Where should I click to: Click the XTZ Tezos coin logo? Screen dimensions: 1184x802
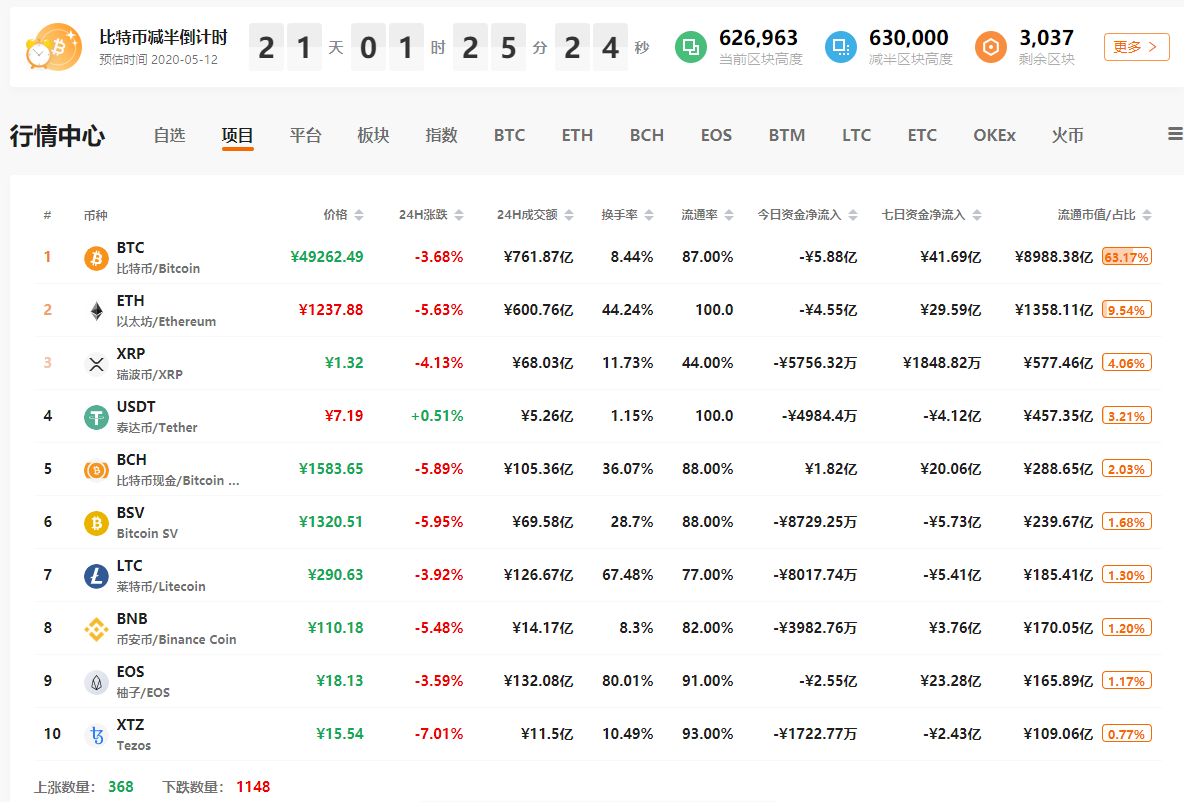[96, 735]
